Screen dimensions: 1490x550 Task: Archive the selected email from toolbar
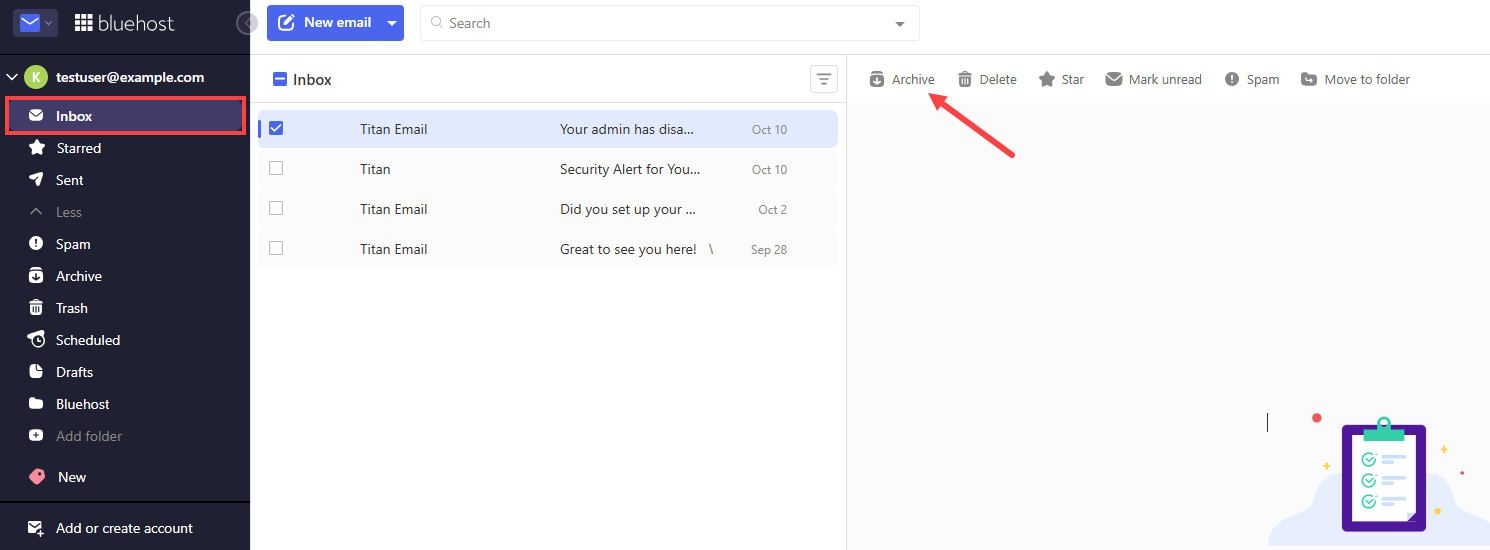click(x=901, y=79)
